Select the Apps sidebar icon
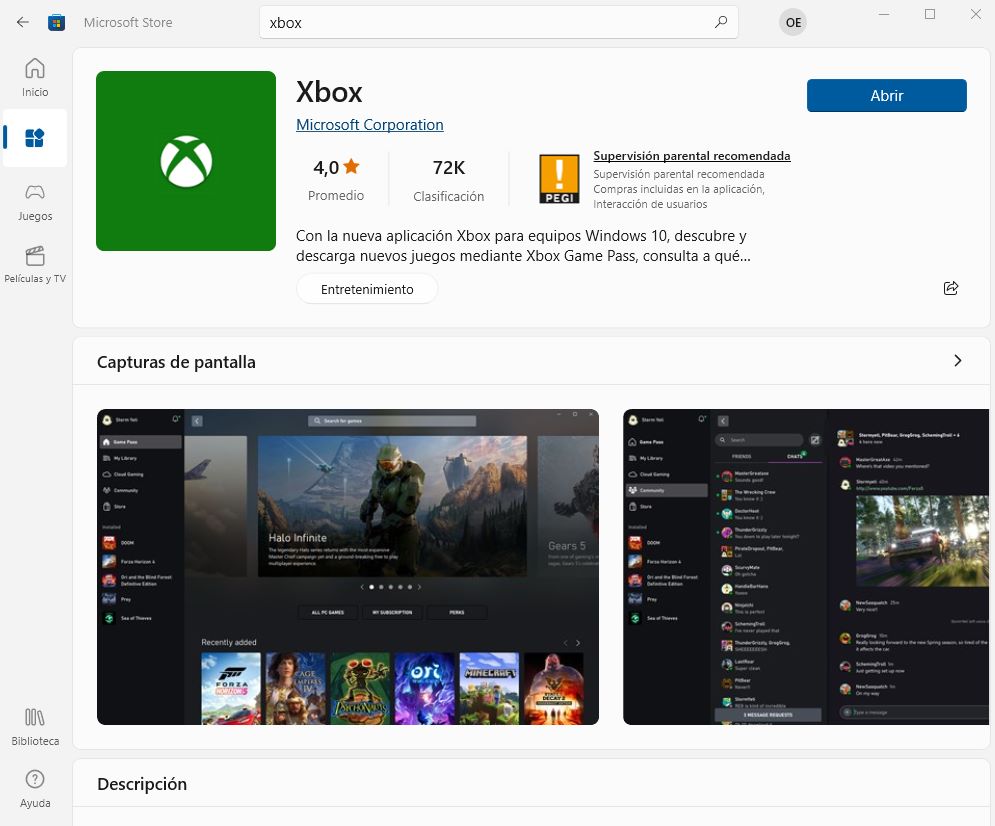Viewport: 995px width, 826px height. (x=35, y=138)
